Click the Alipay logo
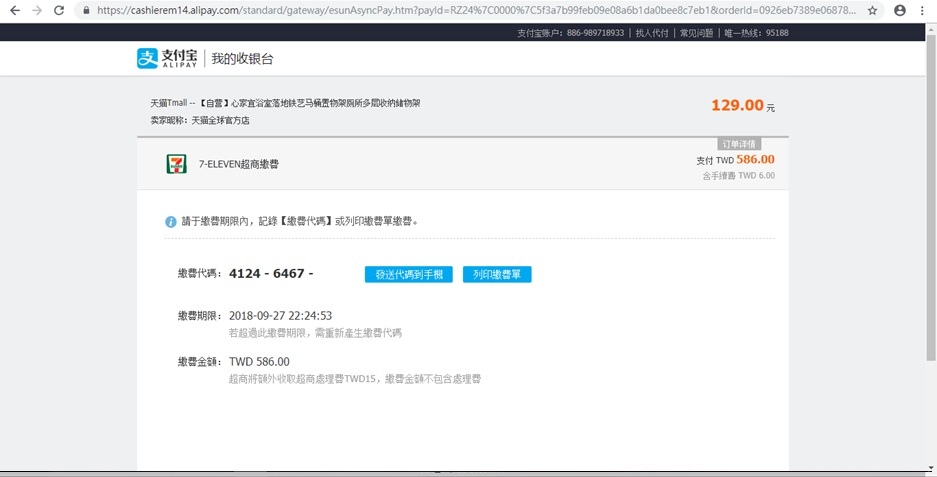The width and height of the screenshot is (937, 477). tap(167, 59)
